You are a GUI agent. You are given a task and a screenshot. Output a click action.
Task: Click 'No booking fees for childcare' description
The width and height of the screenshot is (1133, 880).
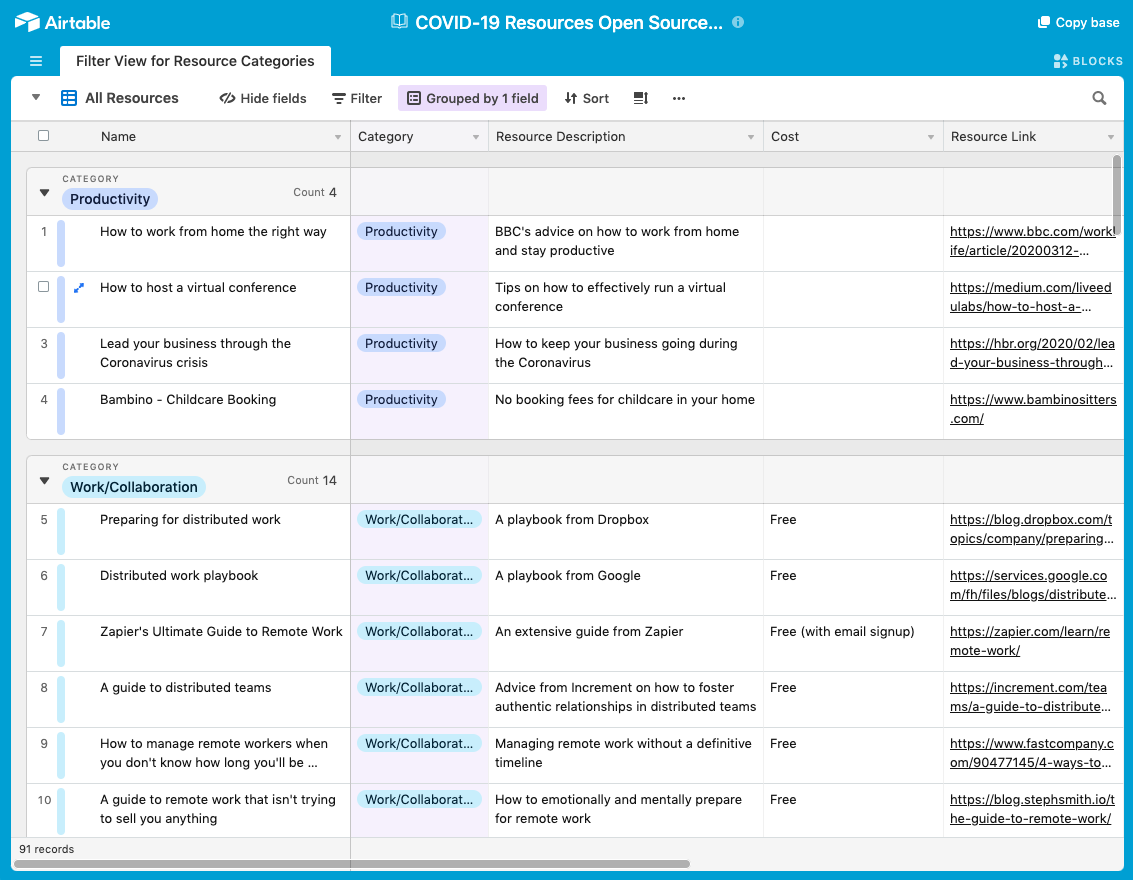point(624,400)
